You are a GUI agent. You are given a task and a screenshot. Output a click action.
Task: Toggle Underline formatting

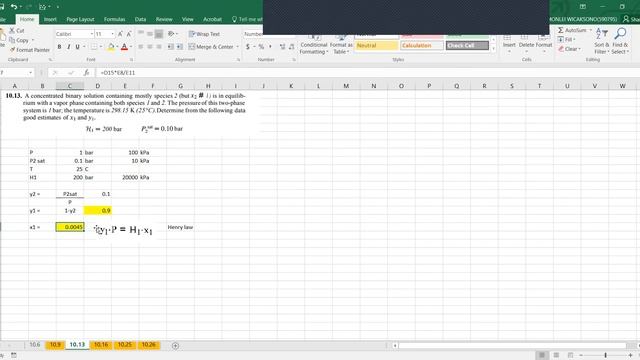point(77,47)
